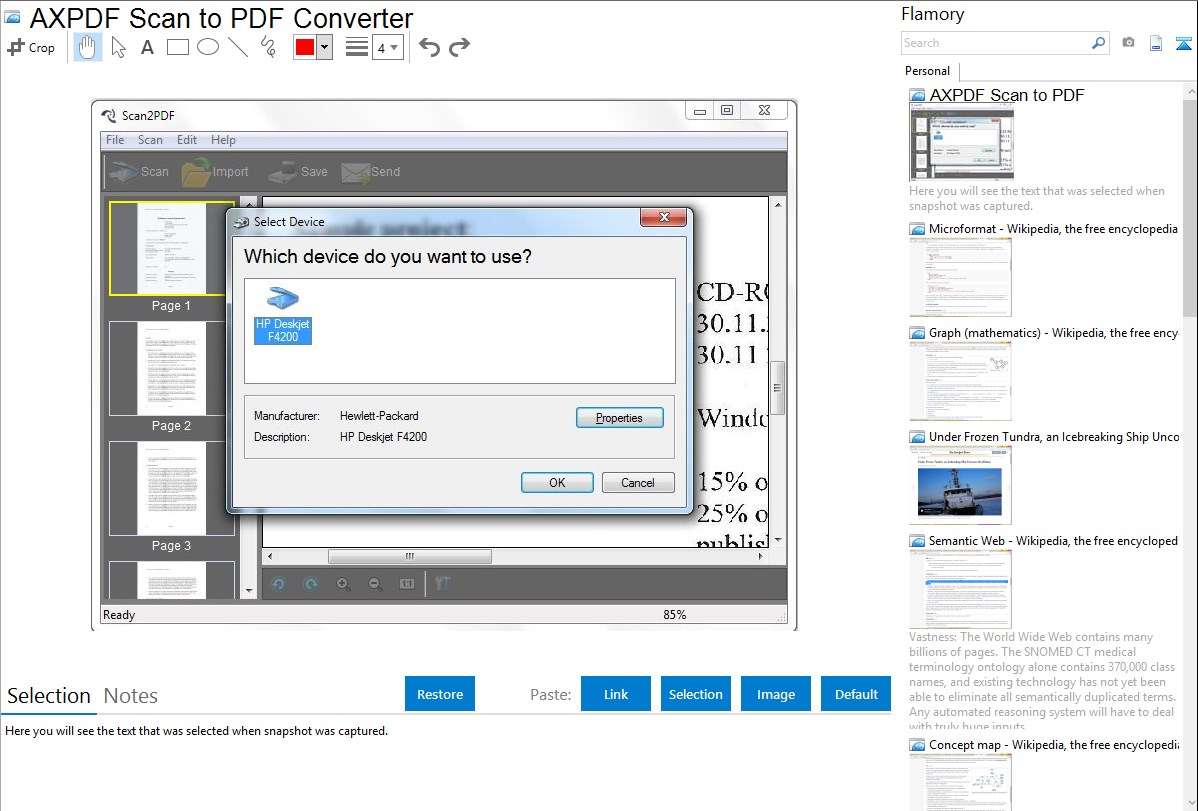Click the Paste Default button

856,694
